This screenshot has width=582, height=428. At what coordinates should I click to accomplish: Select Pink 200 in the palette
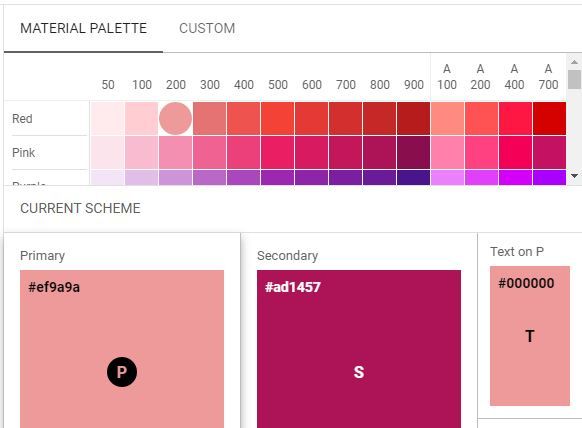click(x=176, y=152)
